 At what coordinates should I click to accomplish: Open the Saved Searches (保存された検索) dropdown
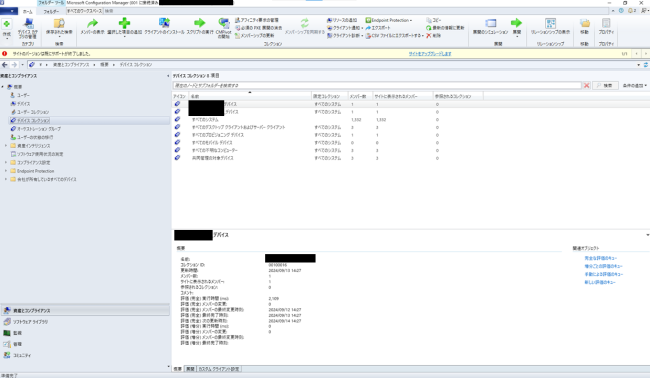(x=59, y=27)
